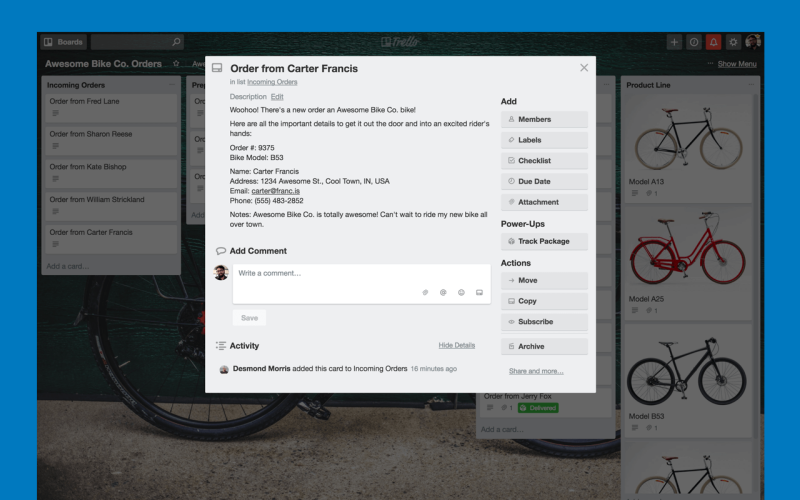Set a Due Date on card

[544, 181]
